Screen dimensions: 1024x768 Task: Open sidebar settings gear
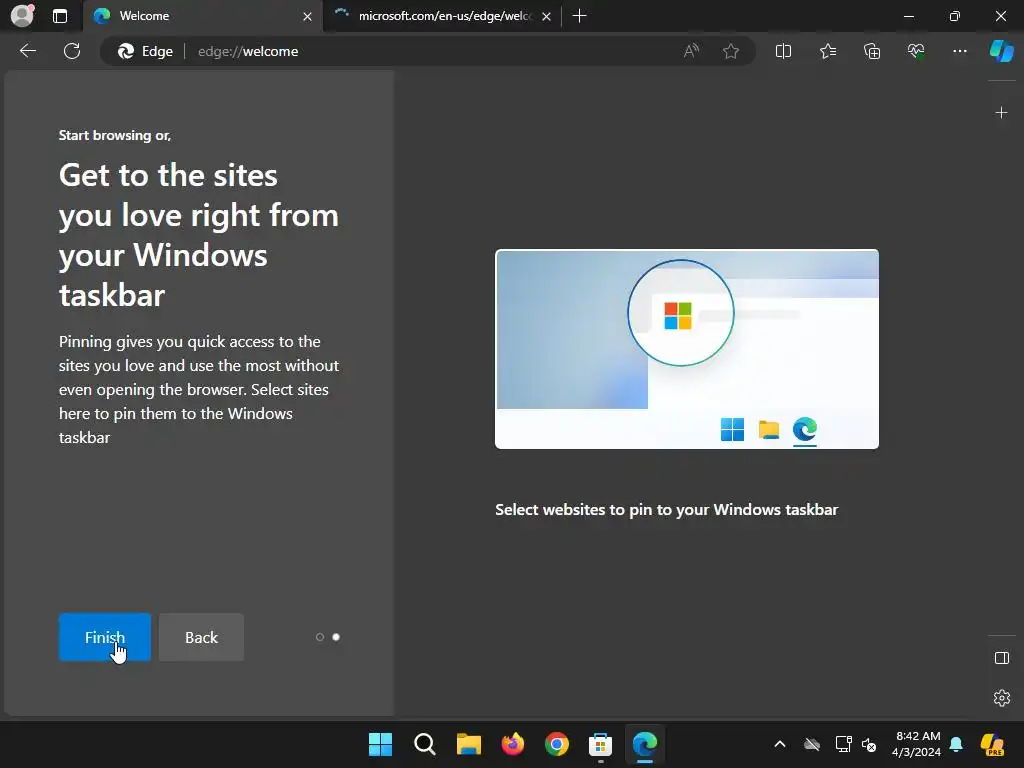[1001, 698]
